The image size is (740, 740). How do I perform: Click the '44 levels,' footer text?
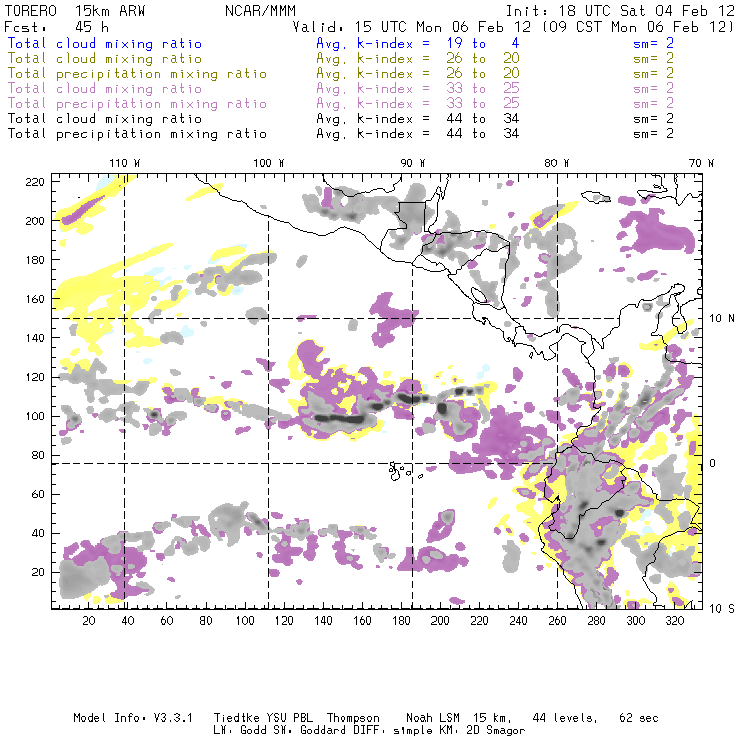pos(565,718)
